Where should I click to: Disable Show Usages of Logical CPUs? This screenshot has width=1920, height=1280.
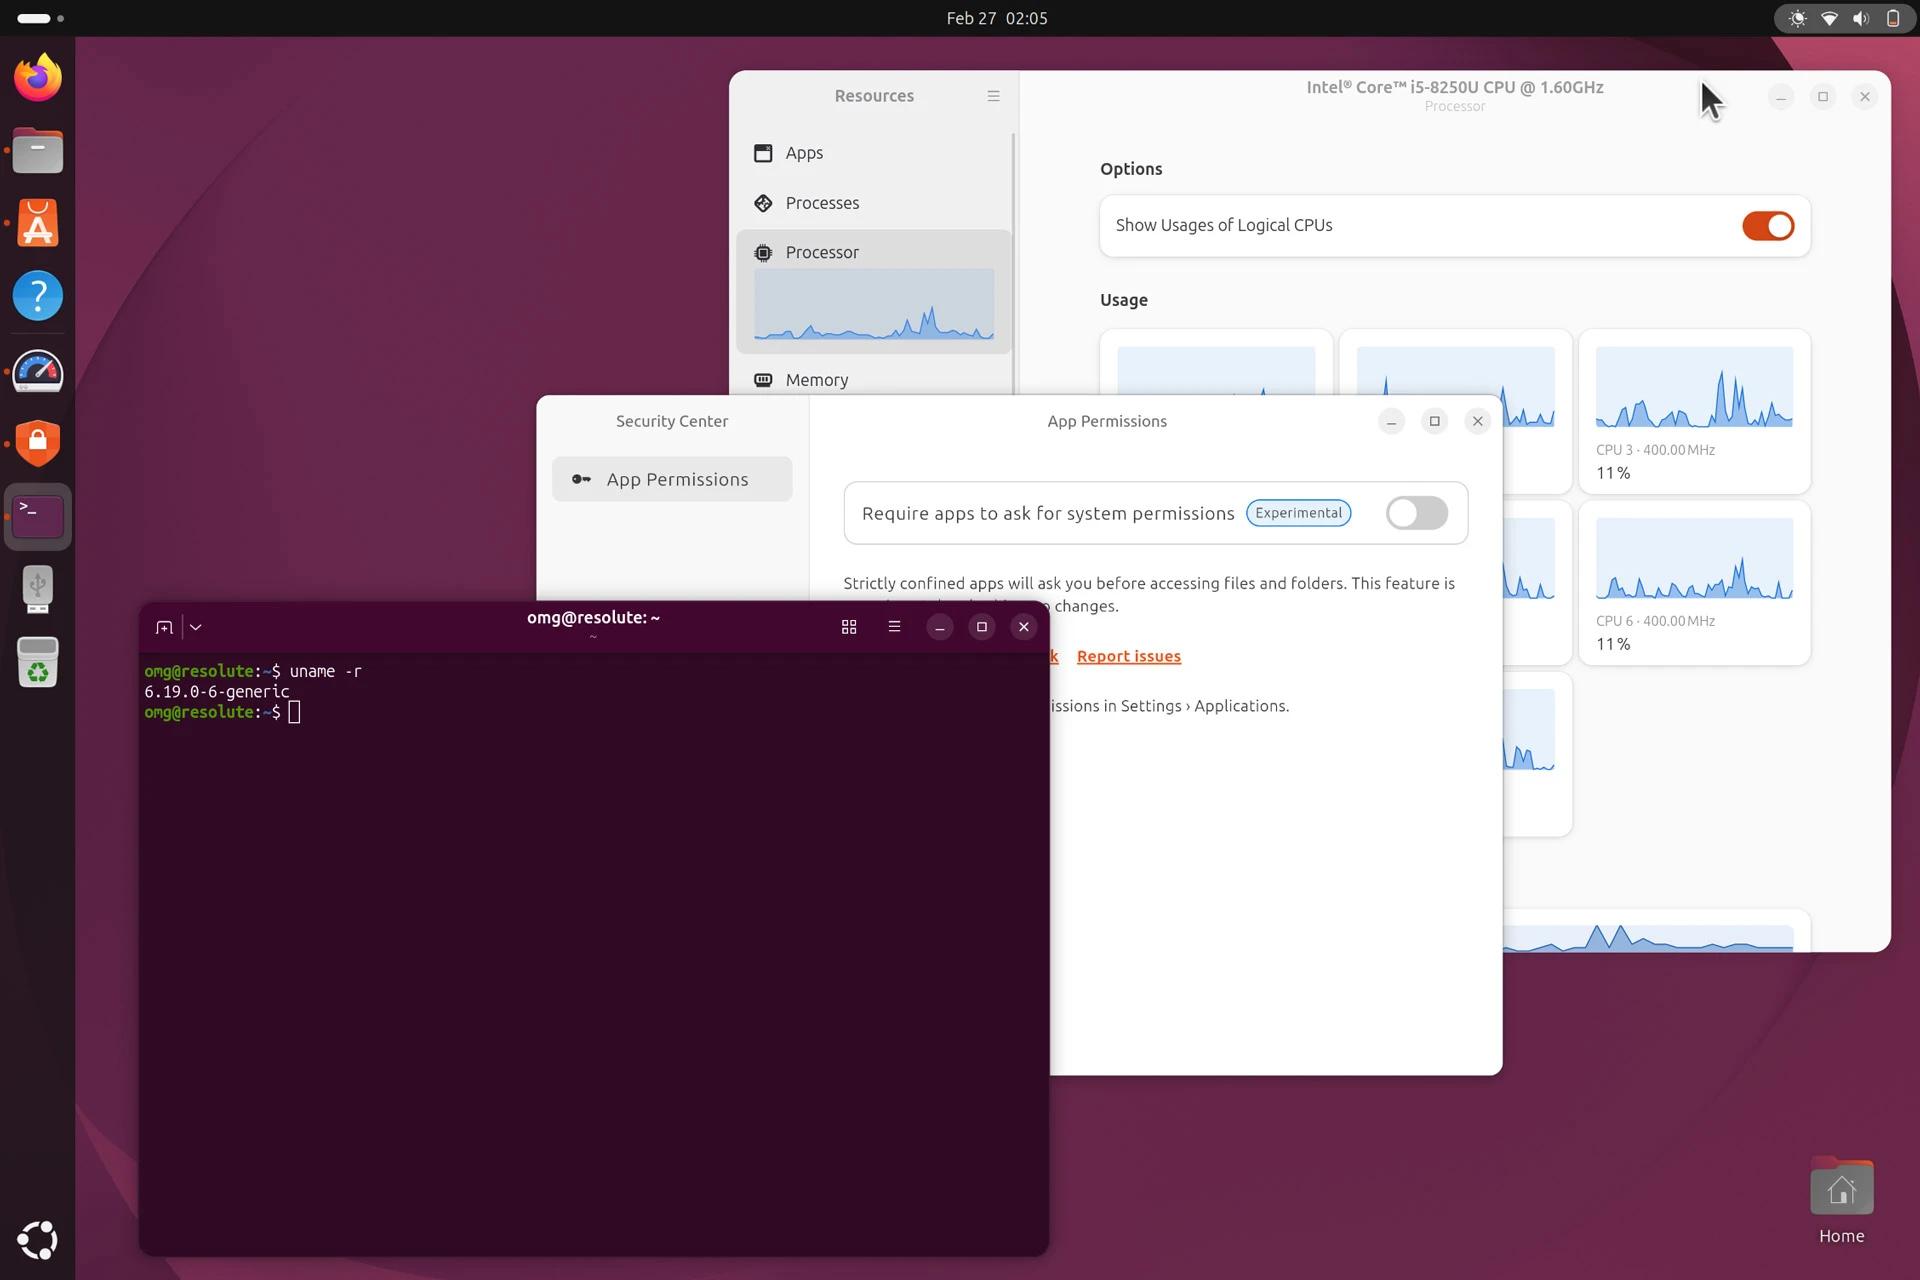(x=1767, y=225)
